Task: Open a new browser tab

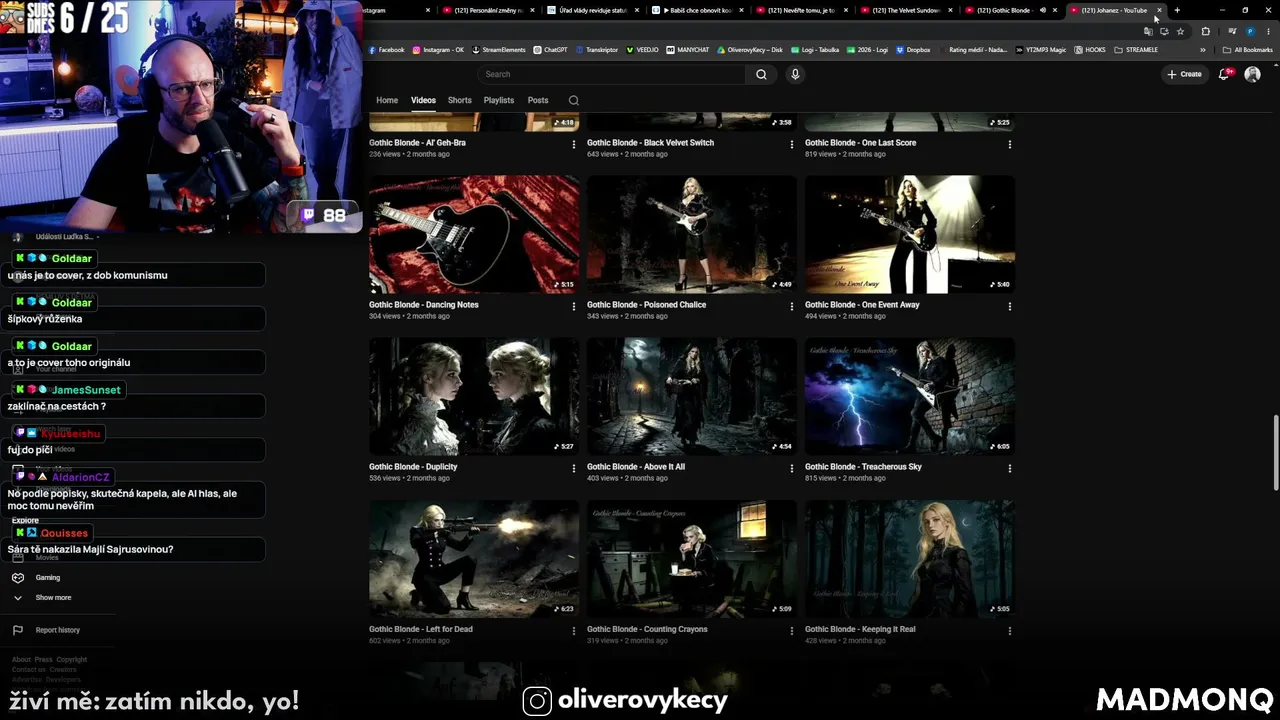Action: tap(1177, 10)
